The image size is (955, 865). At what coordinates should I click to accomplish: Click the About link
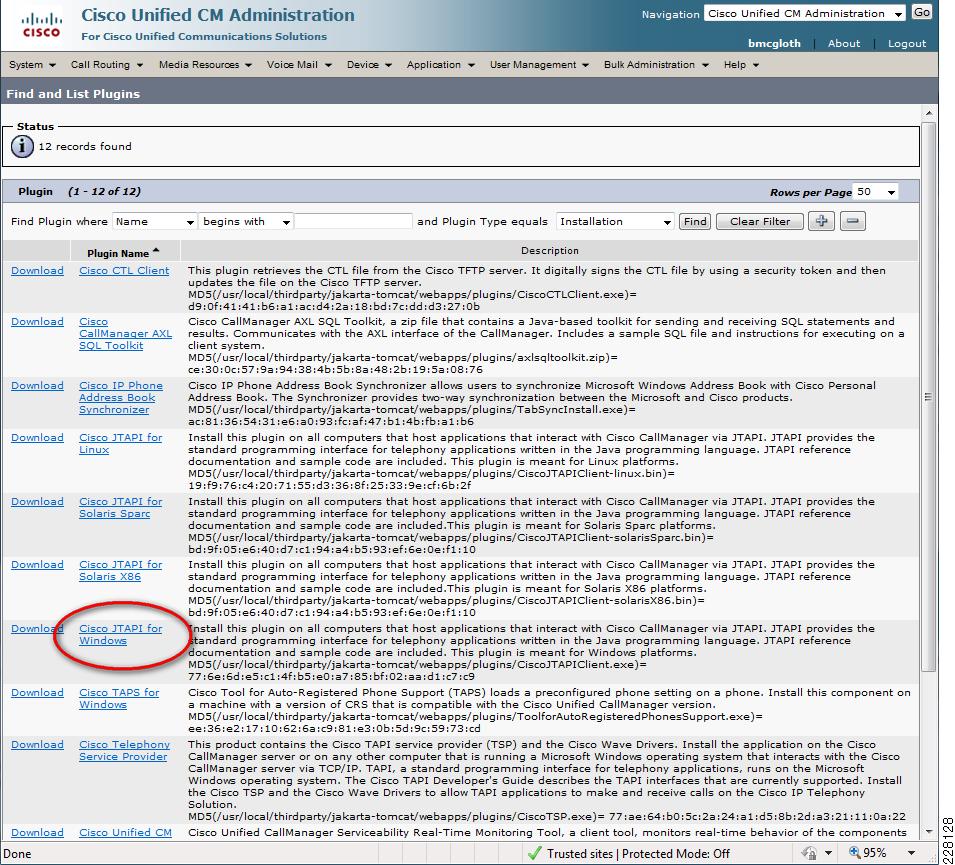coord(844,43)
